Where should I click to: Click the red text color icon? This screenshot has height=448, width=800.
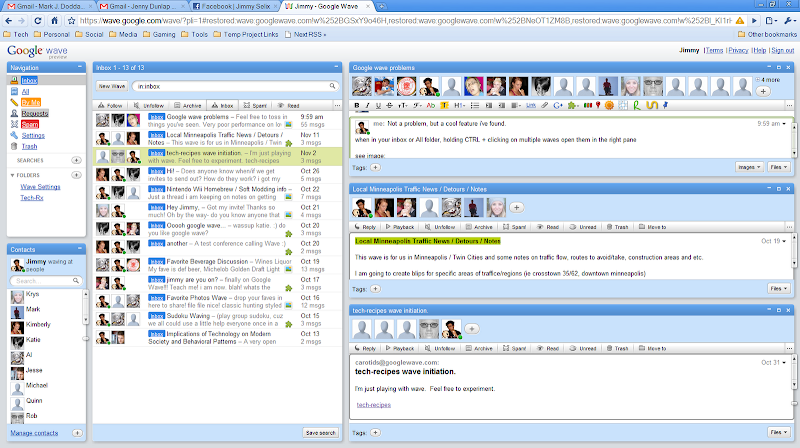[x=431, y=106]
